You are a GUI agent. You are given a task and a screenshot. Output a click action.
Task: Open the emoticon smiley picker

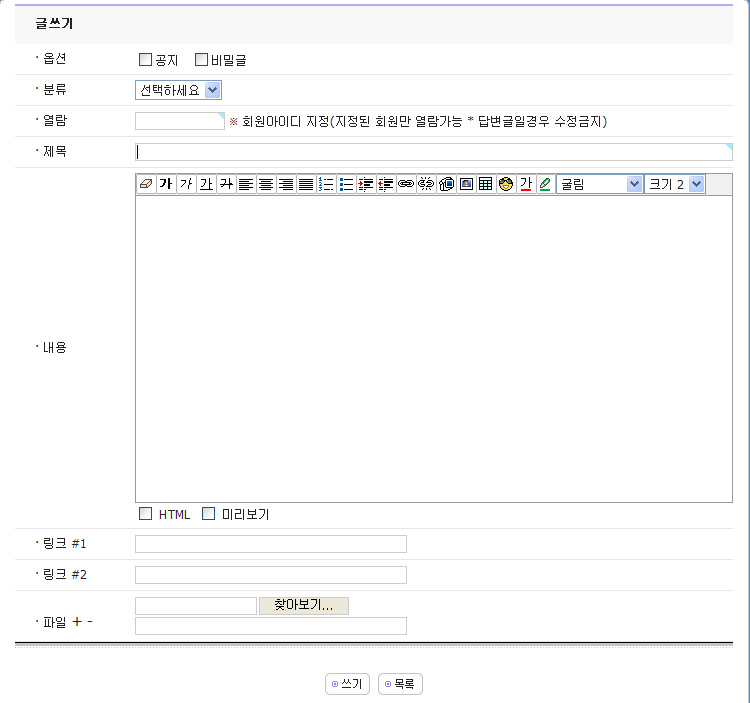[x=506, y=184]
